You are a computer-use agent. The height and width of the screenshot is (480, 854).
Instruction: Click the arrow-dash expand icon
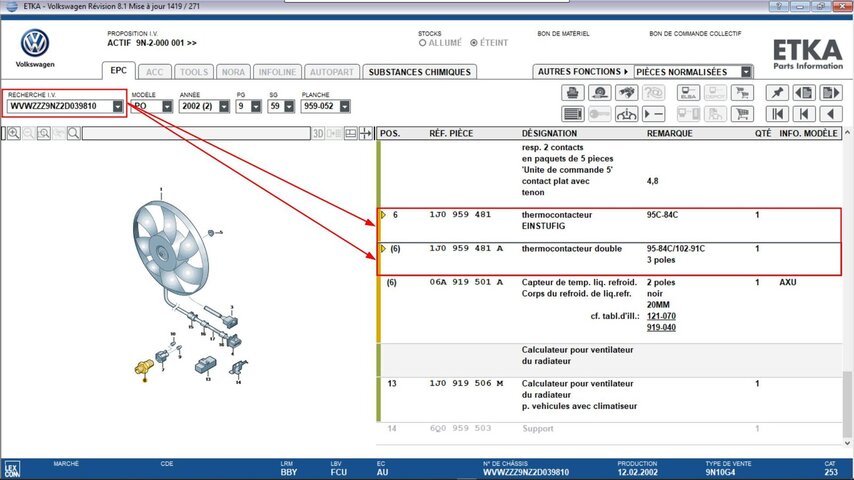pyautogui.click(x=653, y=114)
